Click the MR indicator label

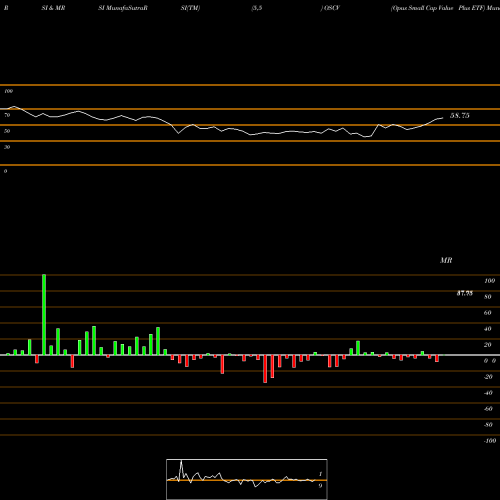(446, 260)
